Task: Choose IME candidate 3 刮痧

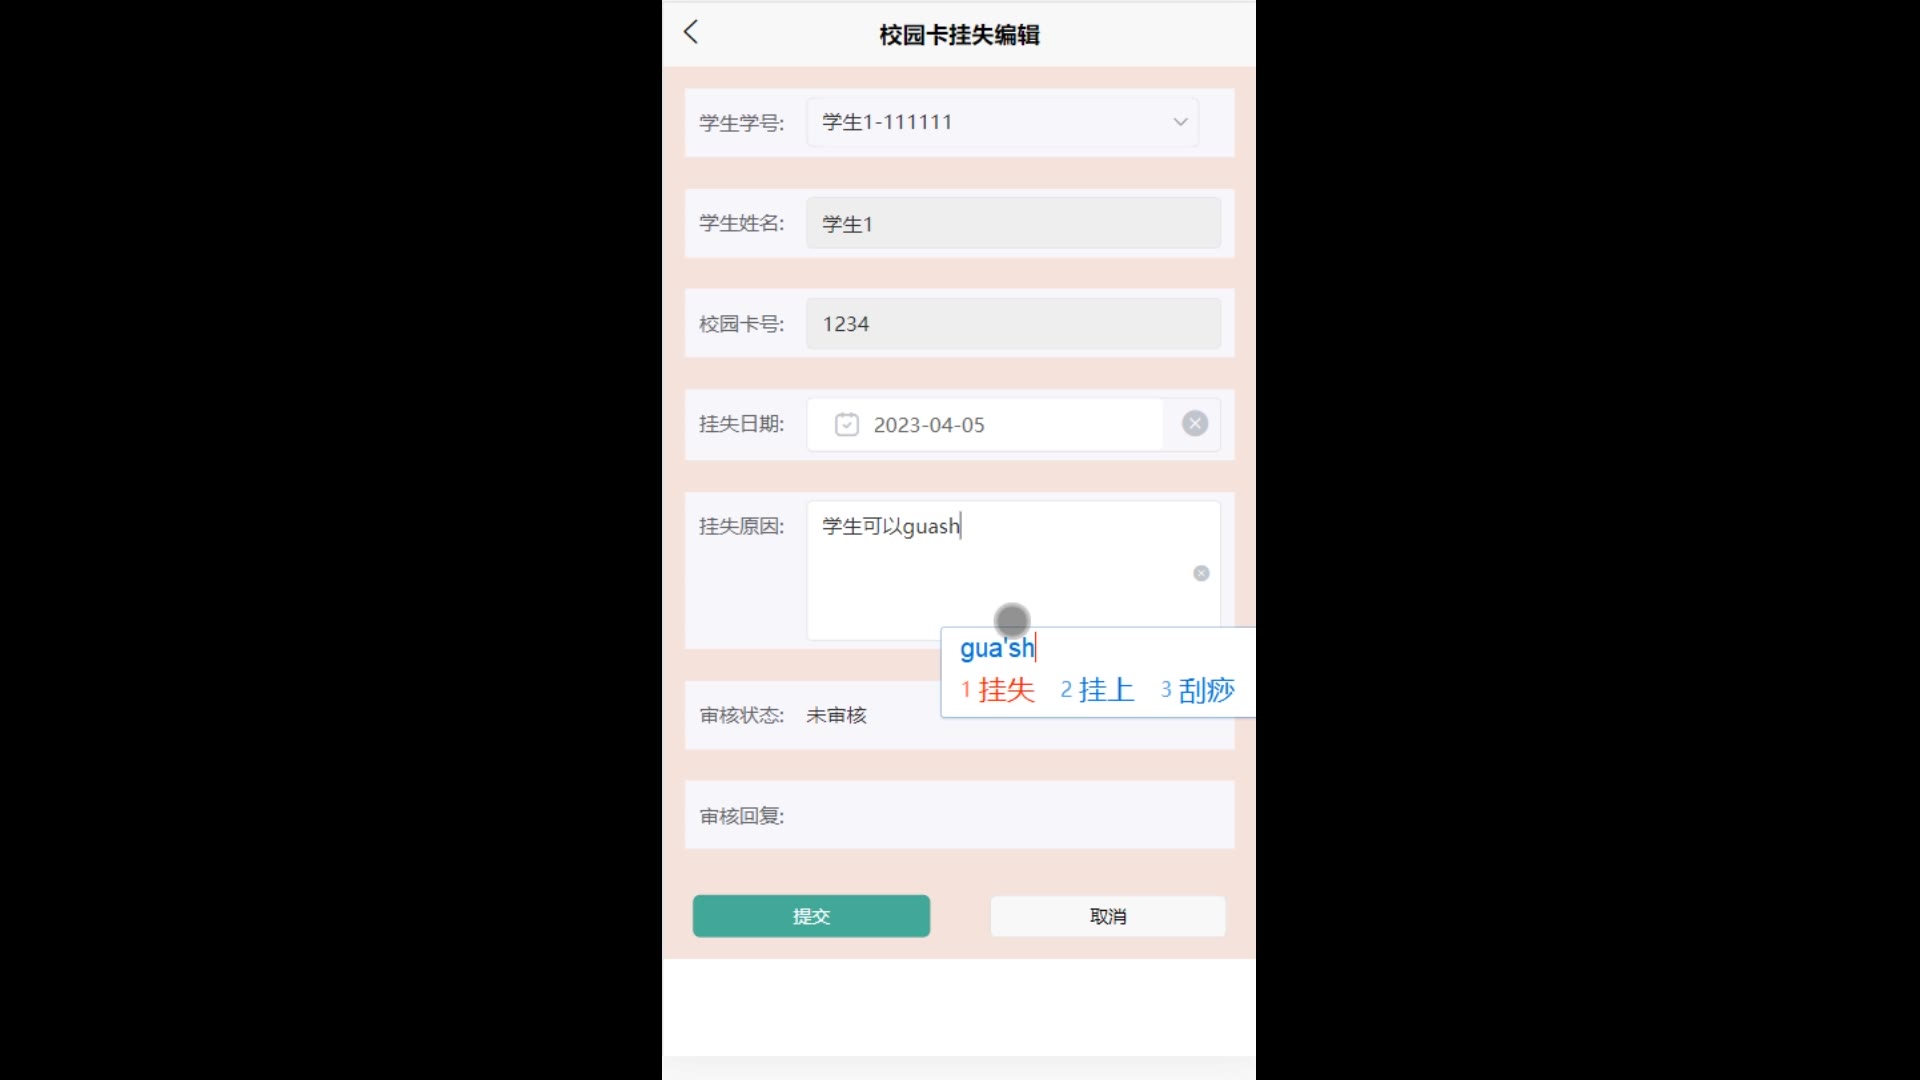Action: coord(1197,690)
